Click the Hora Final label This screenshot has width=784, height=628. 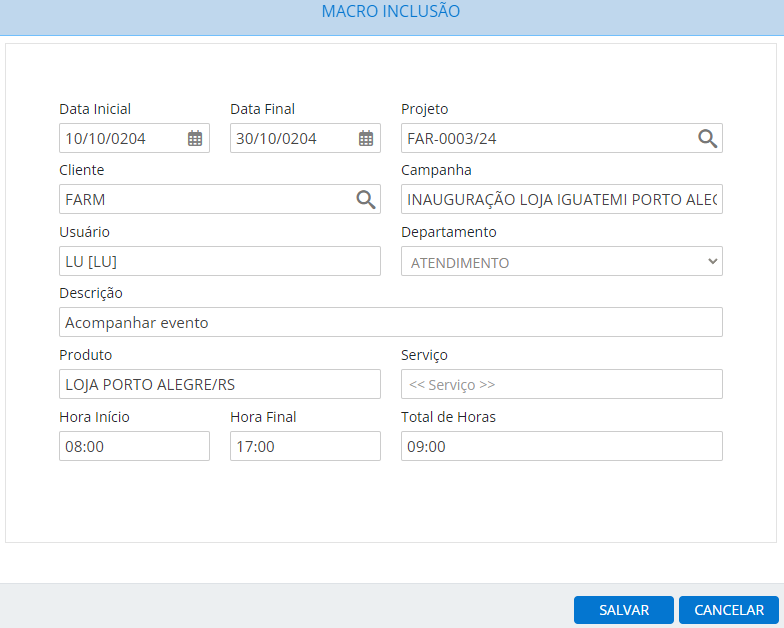(263, 417)
